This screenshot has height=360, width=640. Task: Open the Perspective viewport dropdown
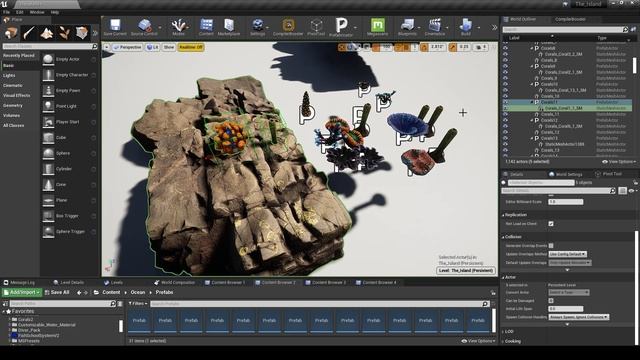tap(127, 47)
